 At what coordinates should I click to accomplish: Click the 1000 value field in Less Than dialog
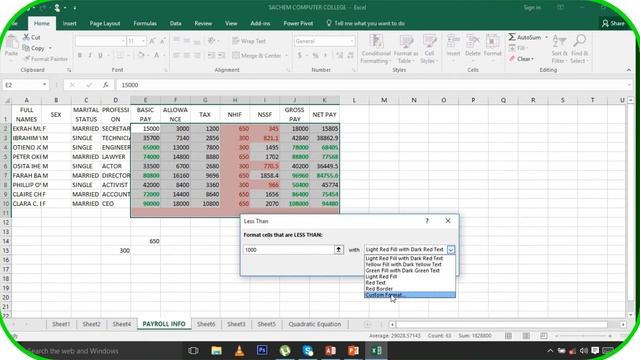point(289,249)
